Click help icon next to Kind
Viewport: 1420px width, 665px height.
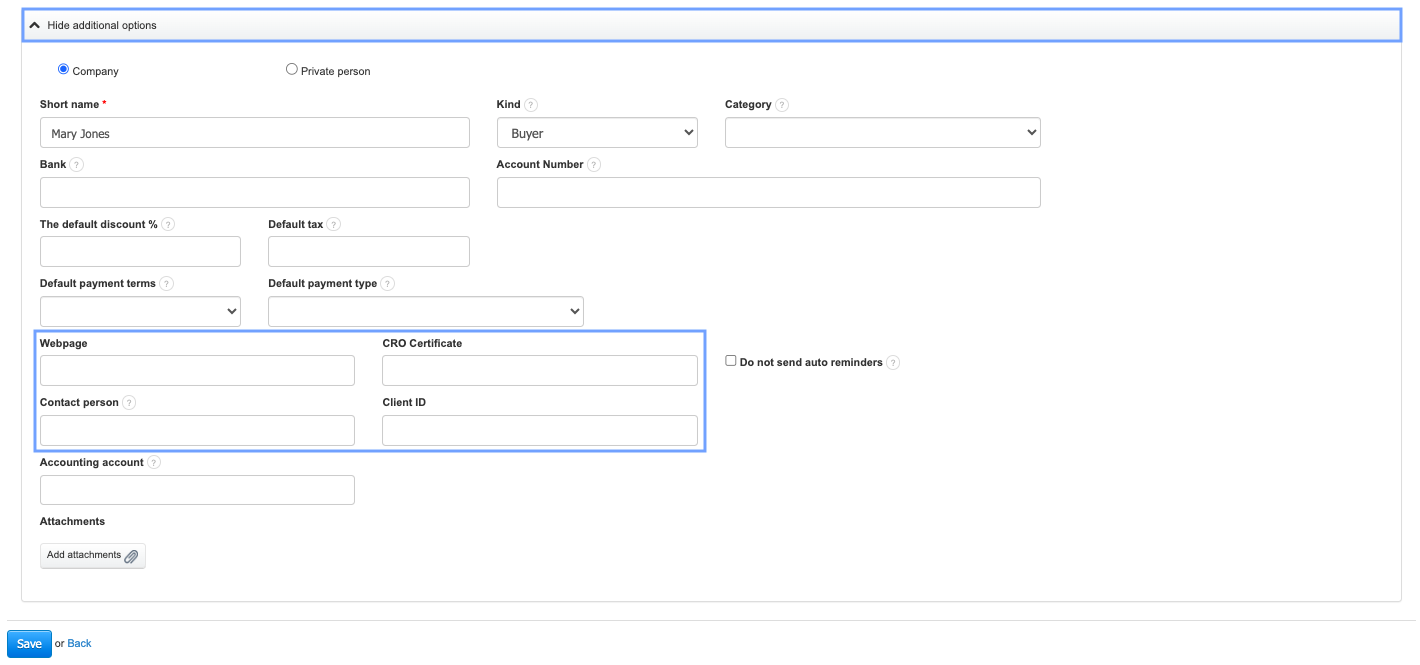(531, 105)
